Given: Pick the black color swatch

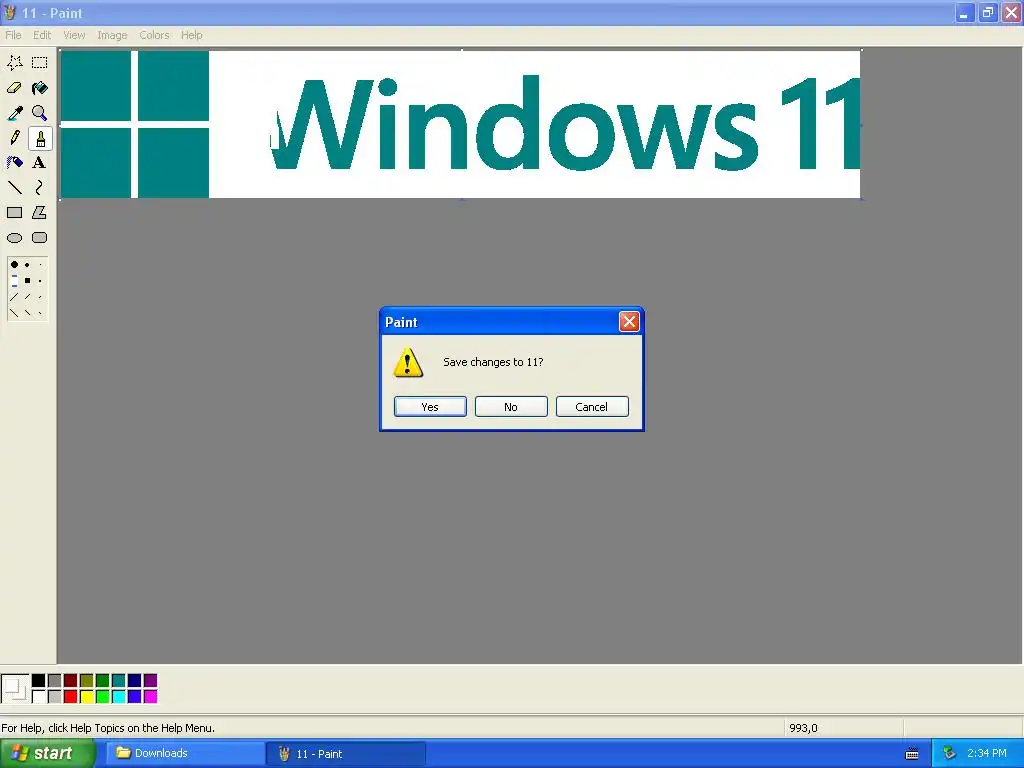Looking at the screenshot, I should 39,681.
